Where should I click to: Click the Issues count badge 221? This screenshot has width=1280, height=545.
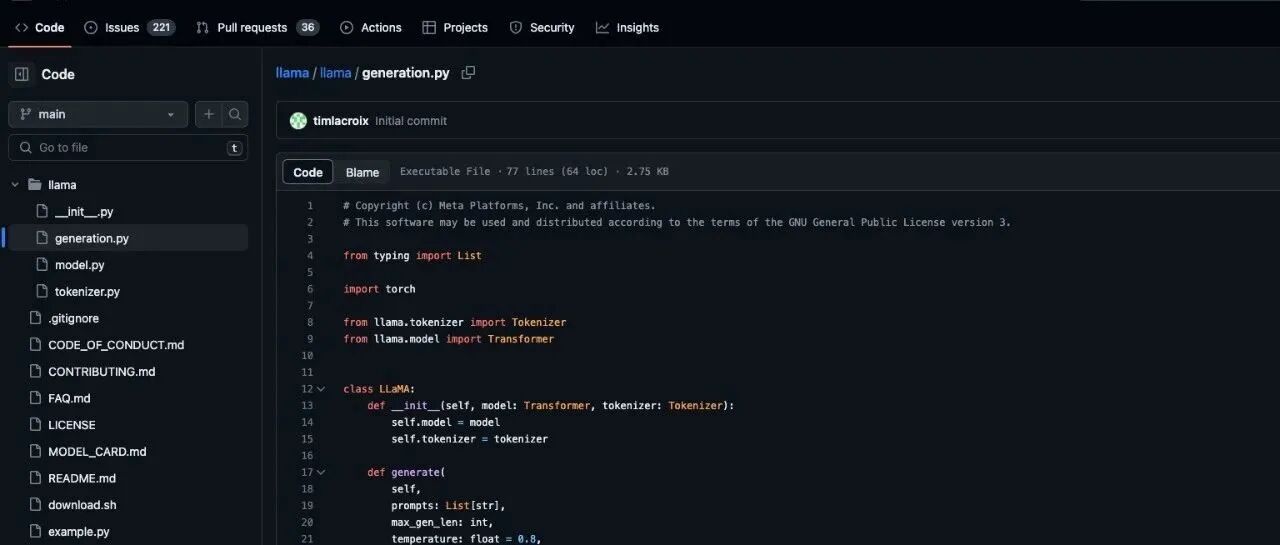161,28
